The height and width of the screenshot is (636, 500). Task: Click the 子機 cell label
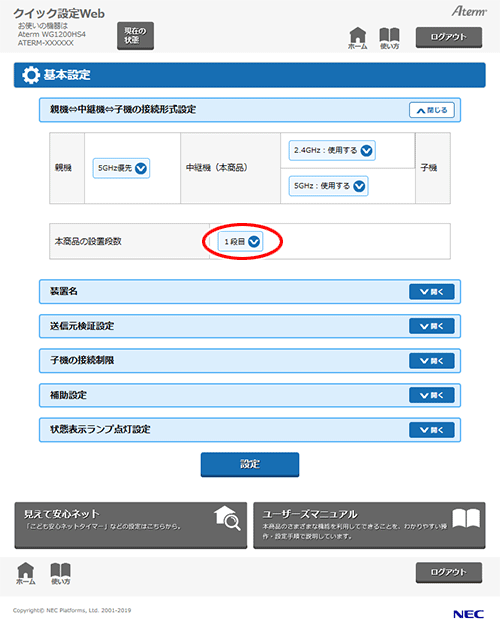[x=429, y=168]
